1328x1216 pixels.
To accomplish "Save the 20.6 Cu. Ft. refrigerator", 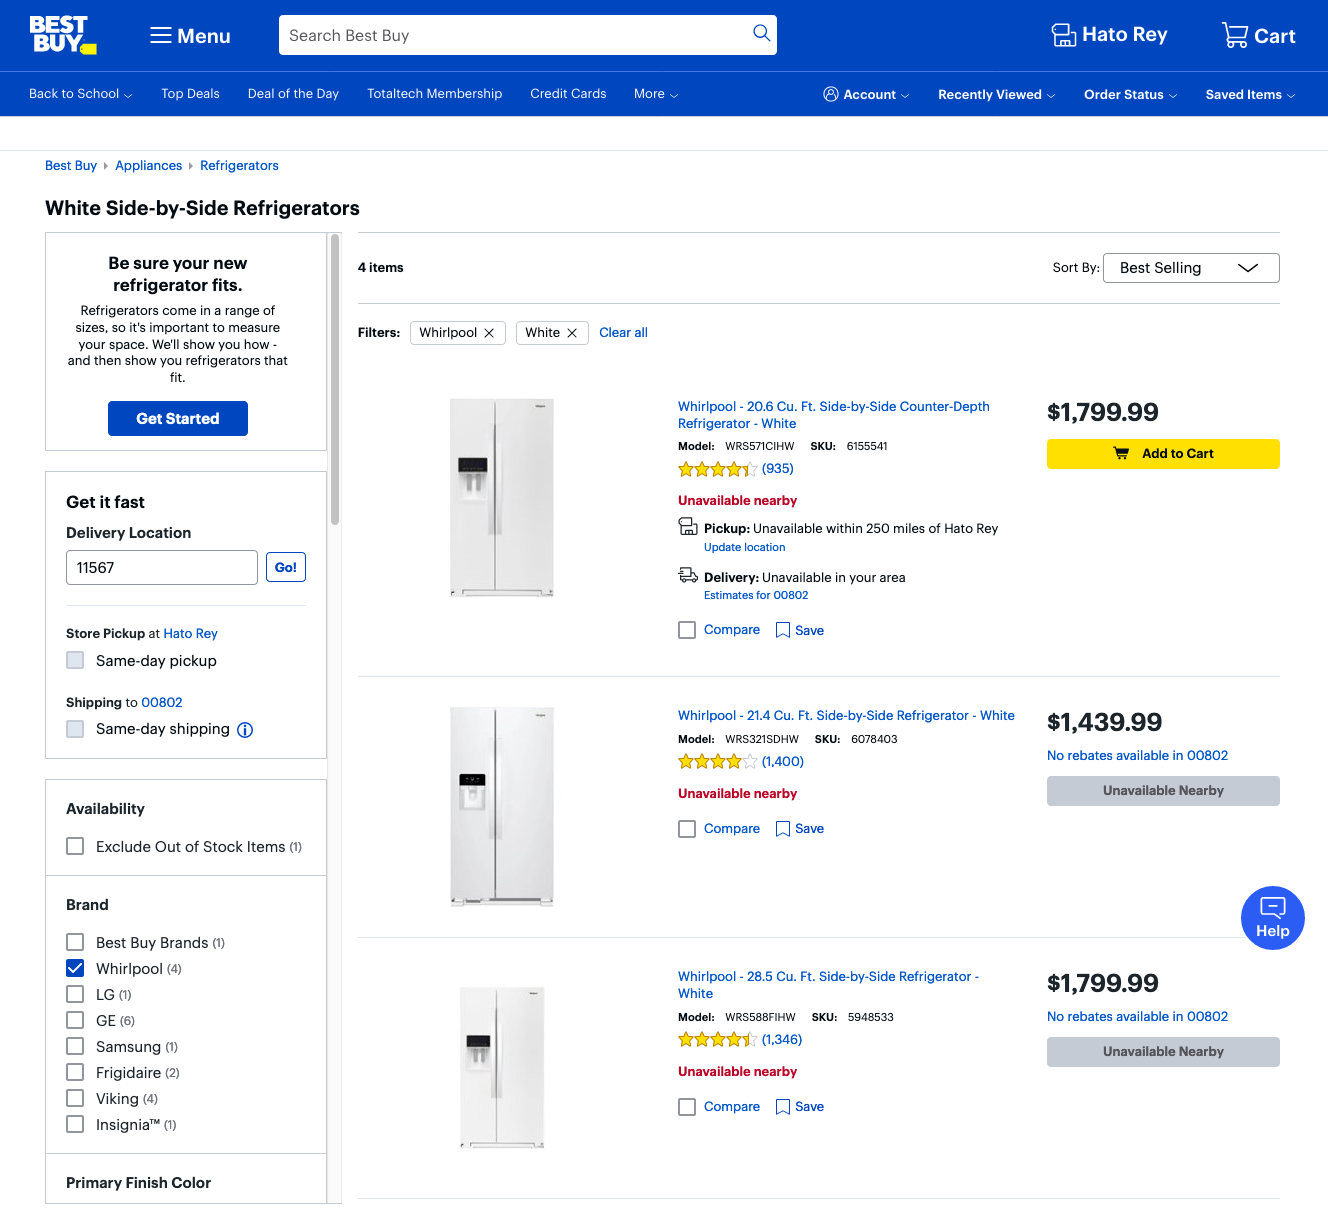I will (800, 630).
